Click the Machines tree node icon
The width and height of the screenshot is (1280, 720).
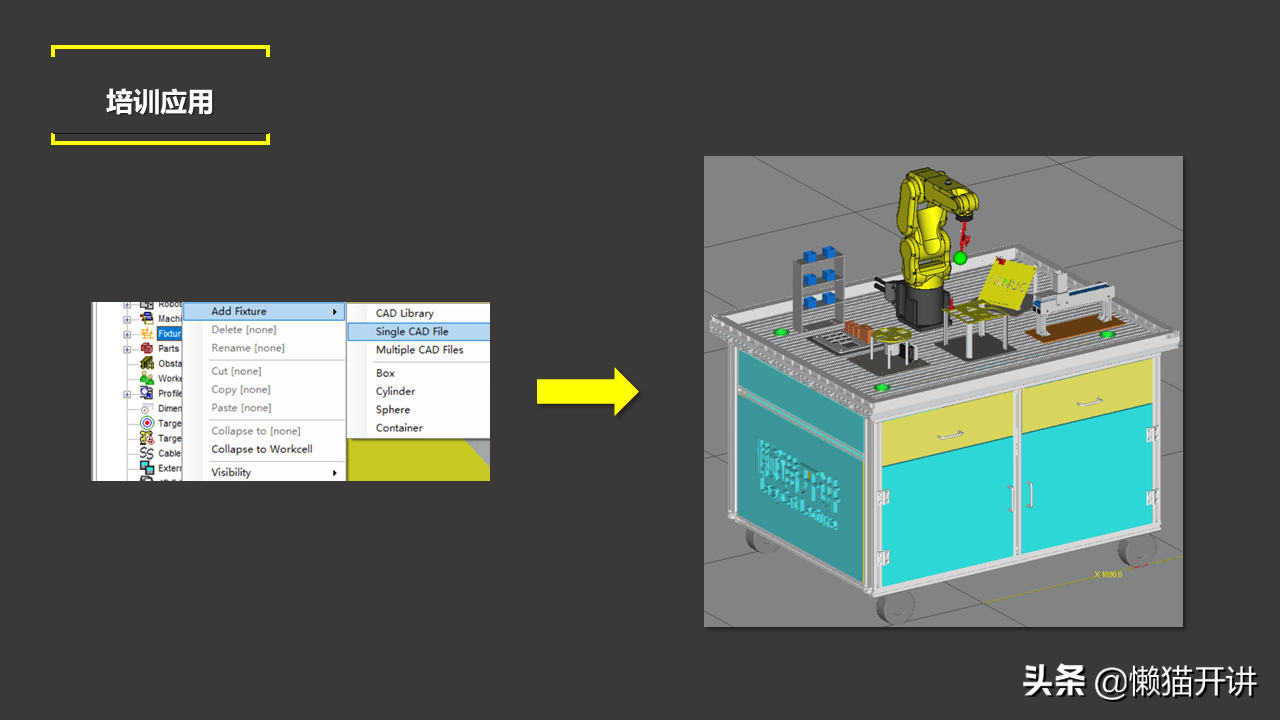(147, 319)
